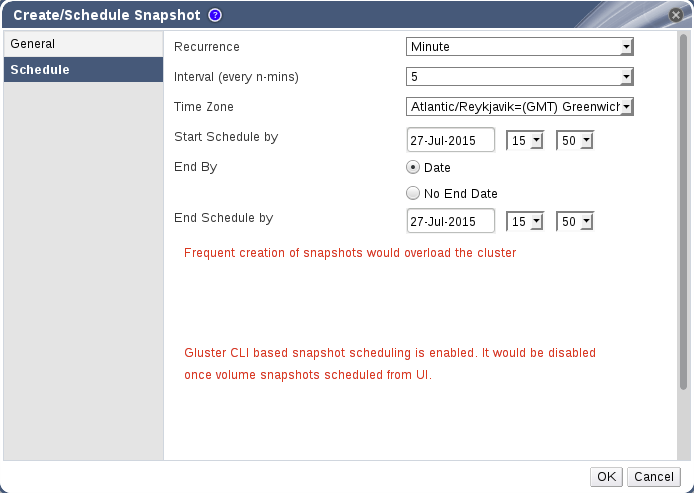Select the Date radio button
The height and width of the screenshot is (493, 694).
(412, 168)
